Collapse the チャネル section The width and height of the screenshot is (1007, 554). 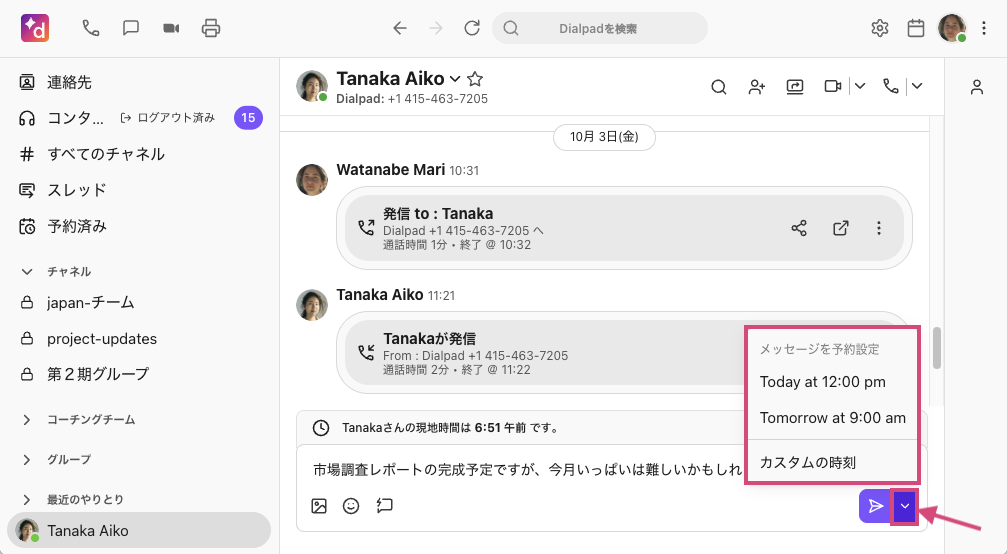click(x=27, y=271)
